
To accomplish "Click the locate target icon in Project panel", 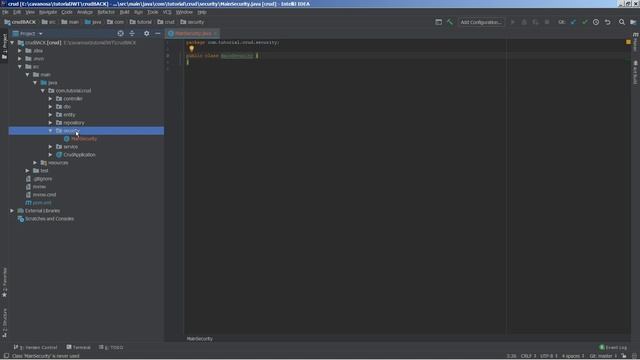I will point(120,33).
